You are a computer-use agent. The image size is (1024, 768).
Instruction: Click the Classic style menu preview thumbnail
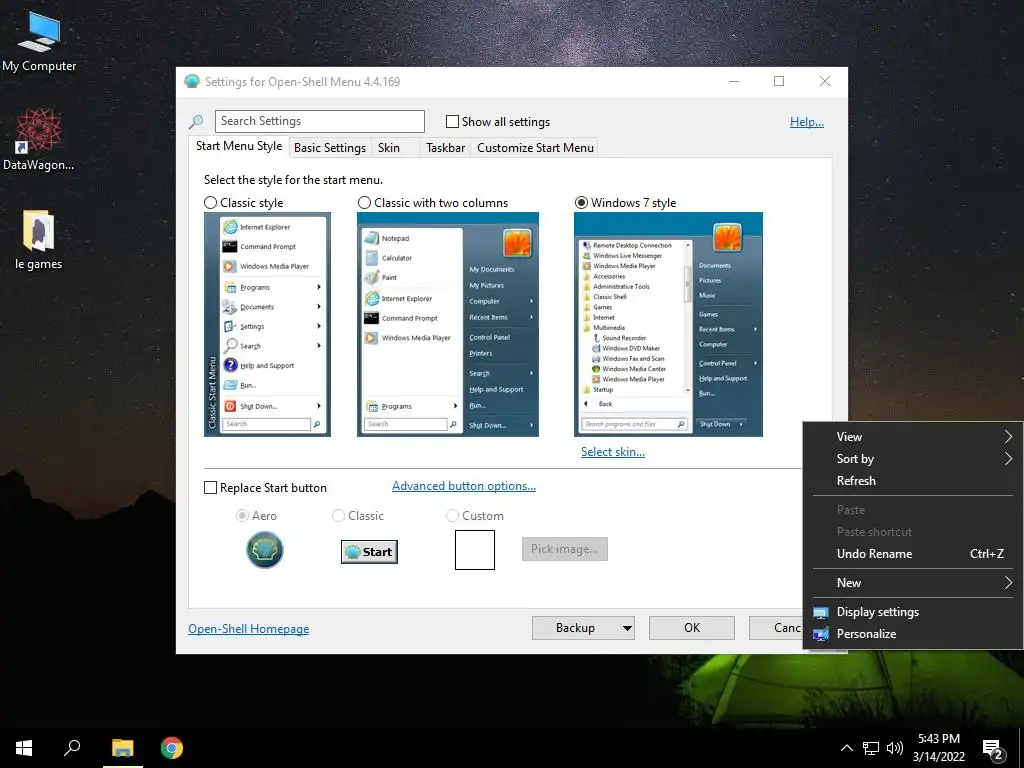(267, 325)
